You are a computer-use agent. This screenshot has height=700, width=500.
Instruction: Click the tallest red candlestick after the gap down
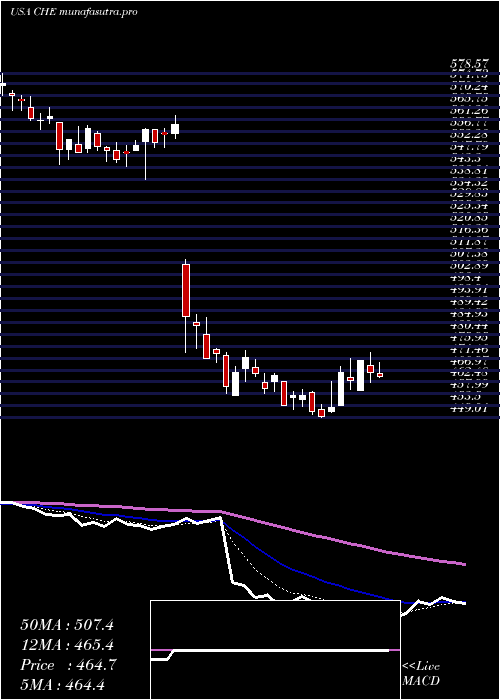(186, 291)
